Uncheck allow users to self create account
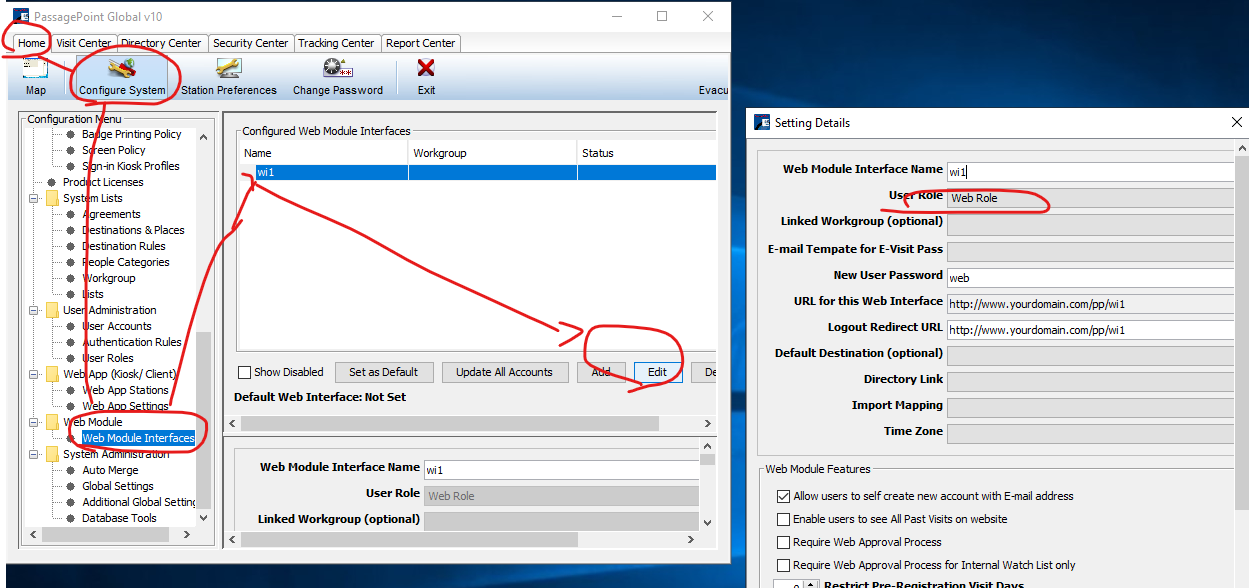Screen dimensions: 1249x588 tap(783, 496)
